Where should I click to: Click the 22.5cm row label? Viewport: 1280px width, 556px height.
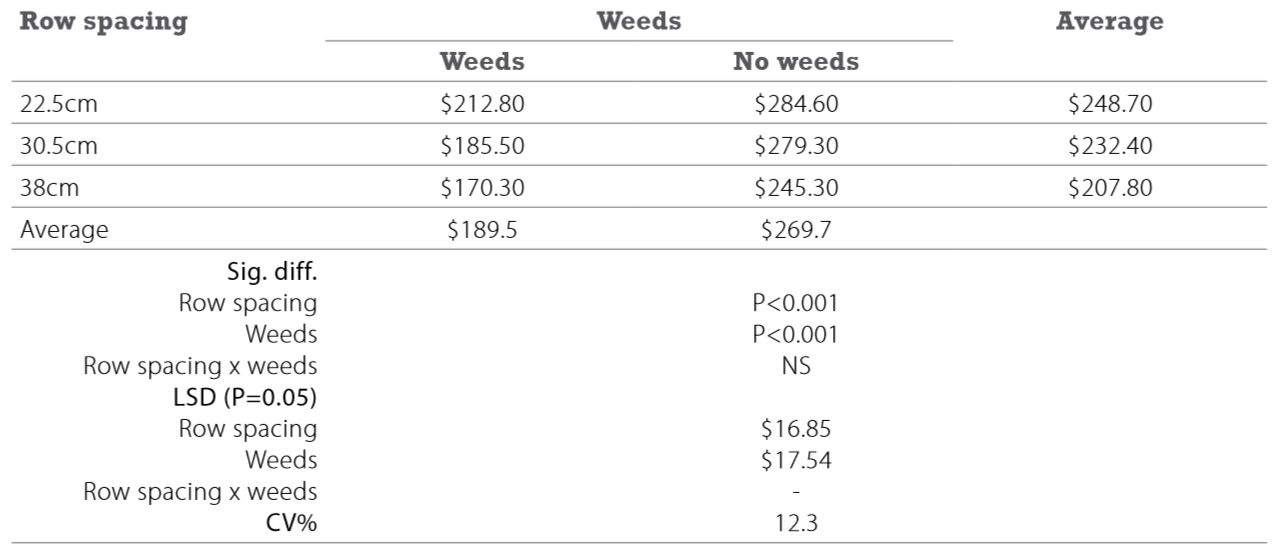pos(59,103)
